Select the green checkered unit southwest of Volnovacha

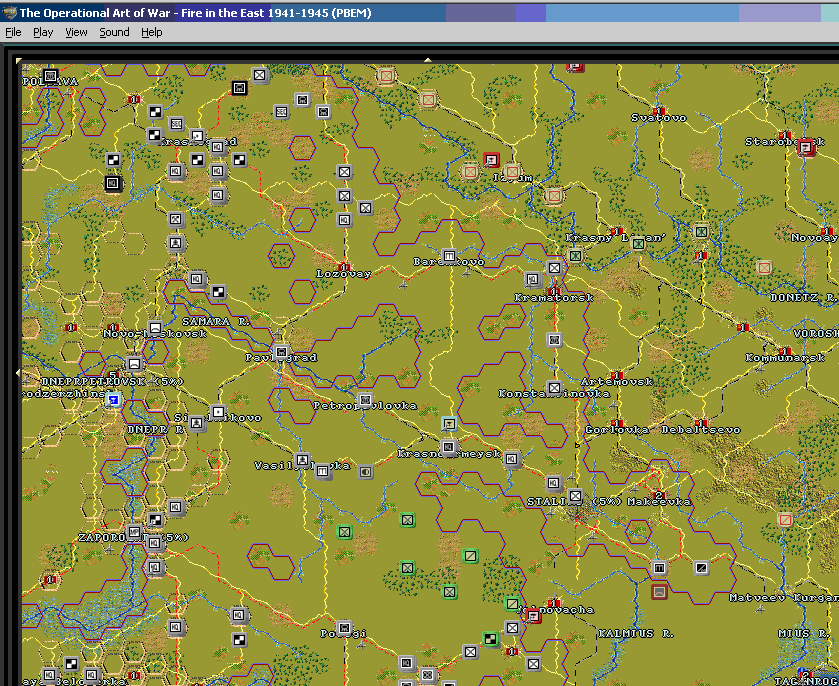click(x=491, y=639)
